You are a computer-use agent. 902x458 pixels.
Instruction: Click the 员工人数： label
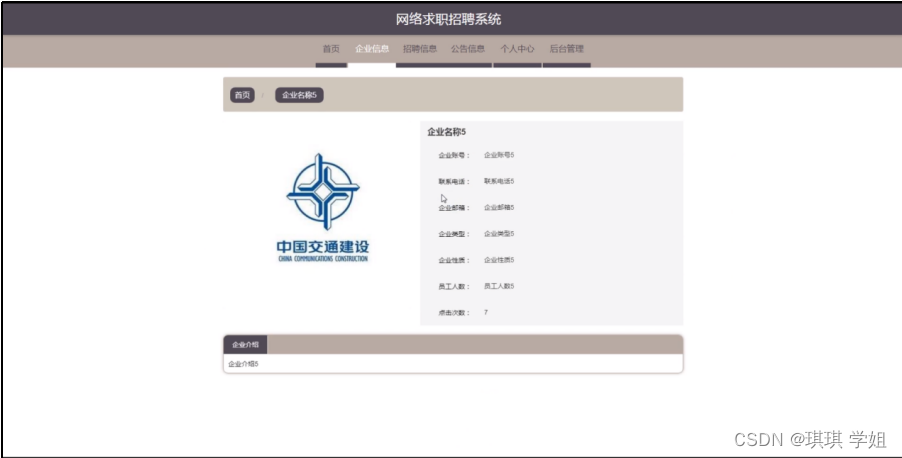click(454, 287)
